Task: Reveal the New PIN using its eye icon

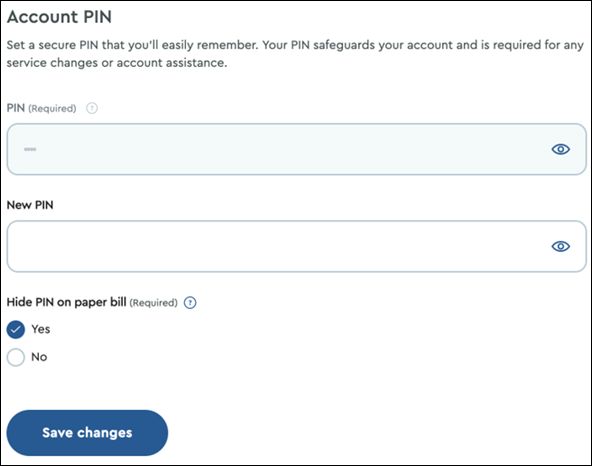Action: click(x=561, y=246)
